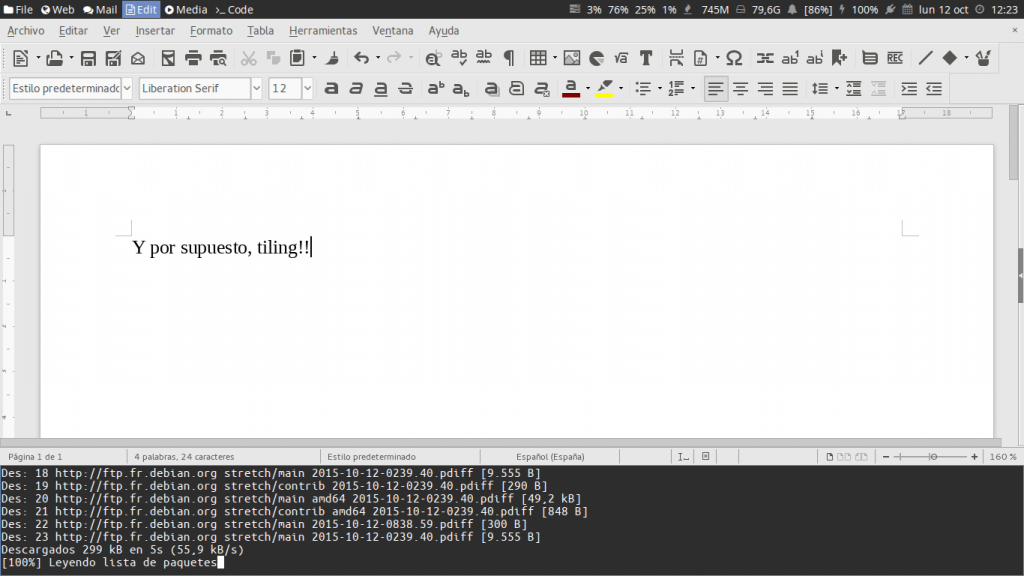Click the Save document icon

(88, 58)
